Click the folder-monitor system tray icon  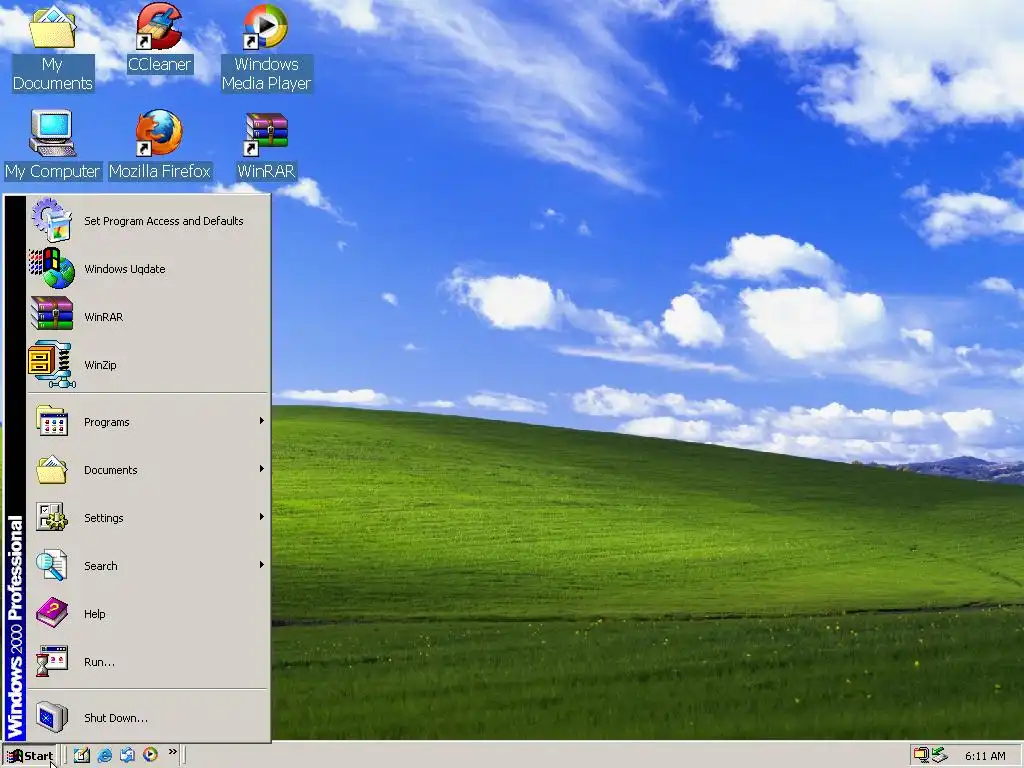click(x=921, y=756)
